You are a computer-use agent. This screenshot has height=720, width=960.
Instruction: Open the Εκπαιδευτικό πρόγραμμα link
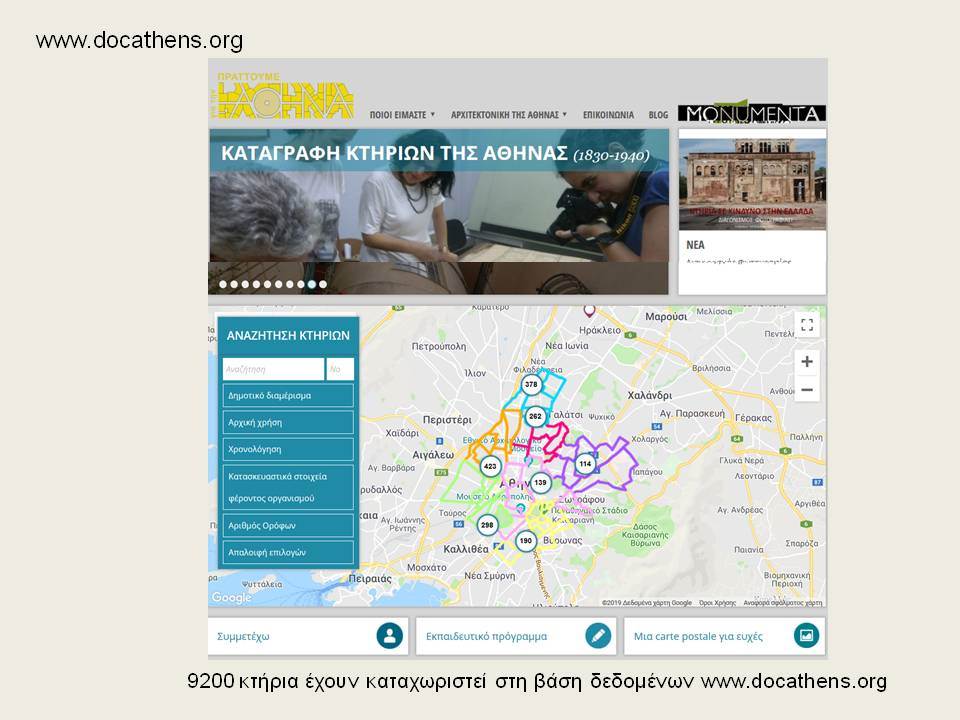(486, 636)
